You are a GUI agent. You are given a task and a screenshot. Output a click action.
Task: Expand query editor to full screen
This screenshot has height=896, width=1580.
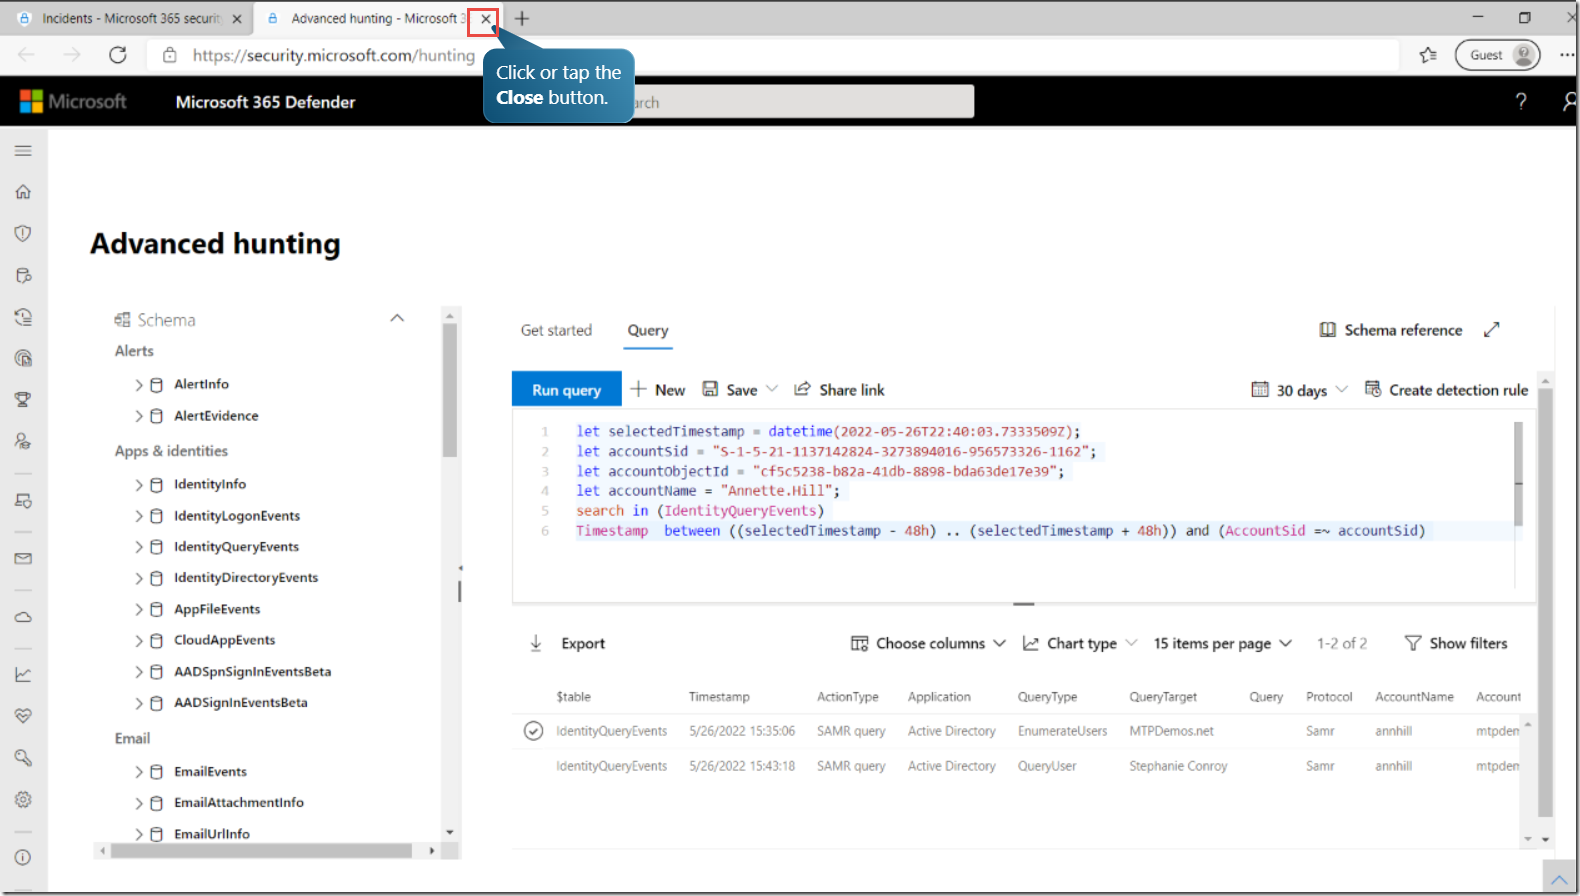click(x=1491, y=330)
